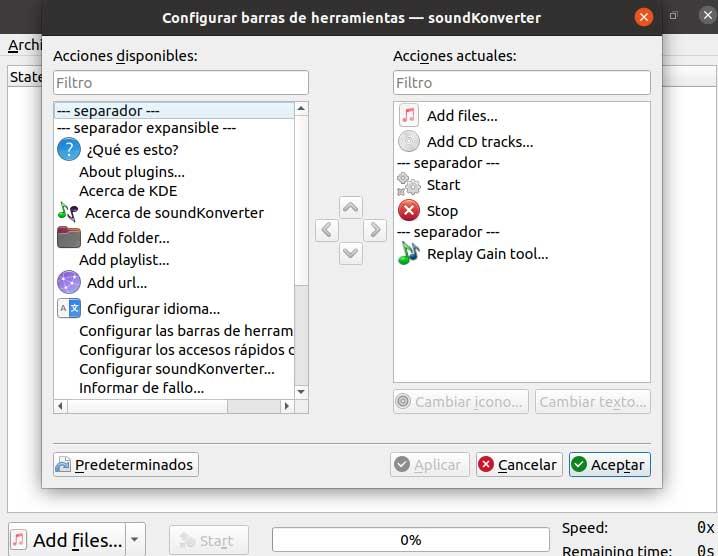Click the left arrow to remove an action
Image resolution: width=718 pixels, height=556 pixels.
pos(327,230)
